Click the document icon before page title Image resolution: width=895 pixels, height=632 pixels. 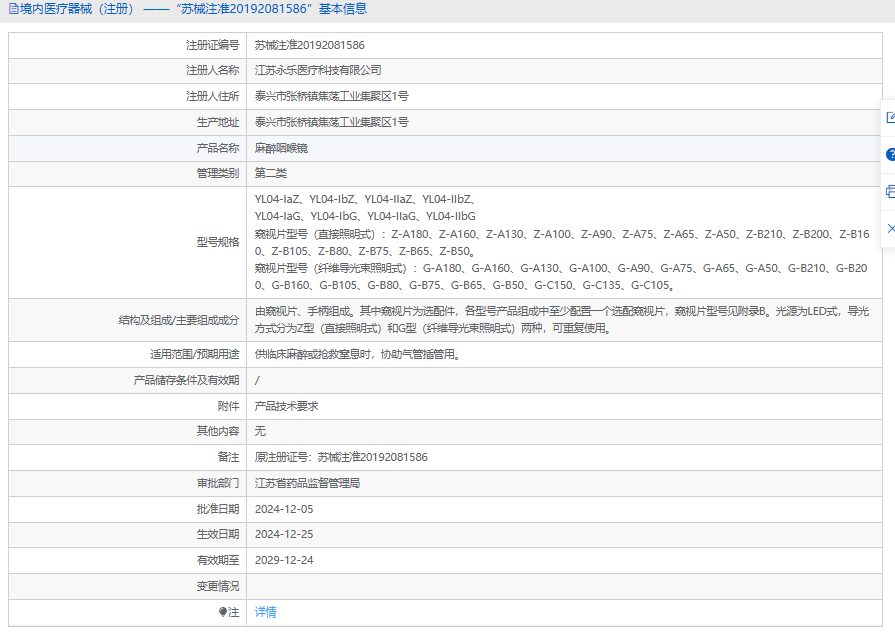(x=14, y=9)
